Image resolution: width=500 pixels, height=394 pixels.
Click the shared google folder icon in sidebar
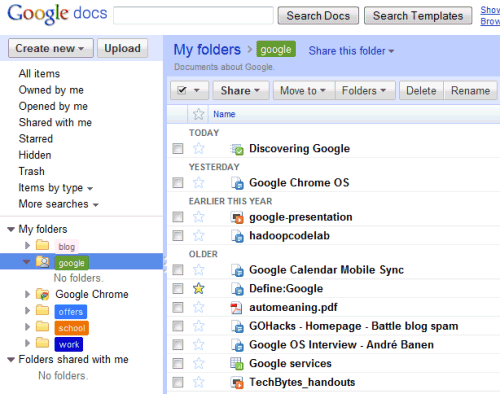point(42,262)
